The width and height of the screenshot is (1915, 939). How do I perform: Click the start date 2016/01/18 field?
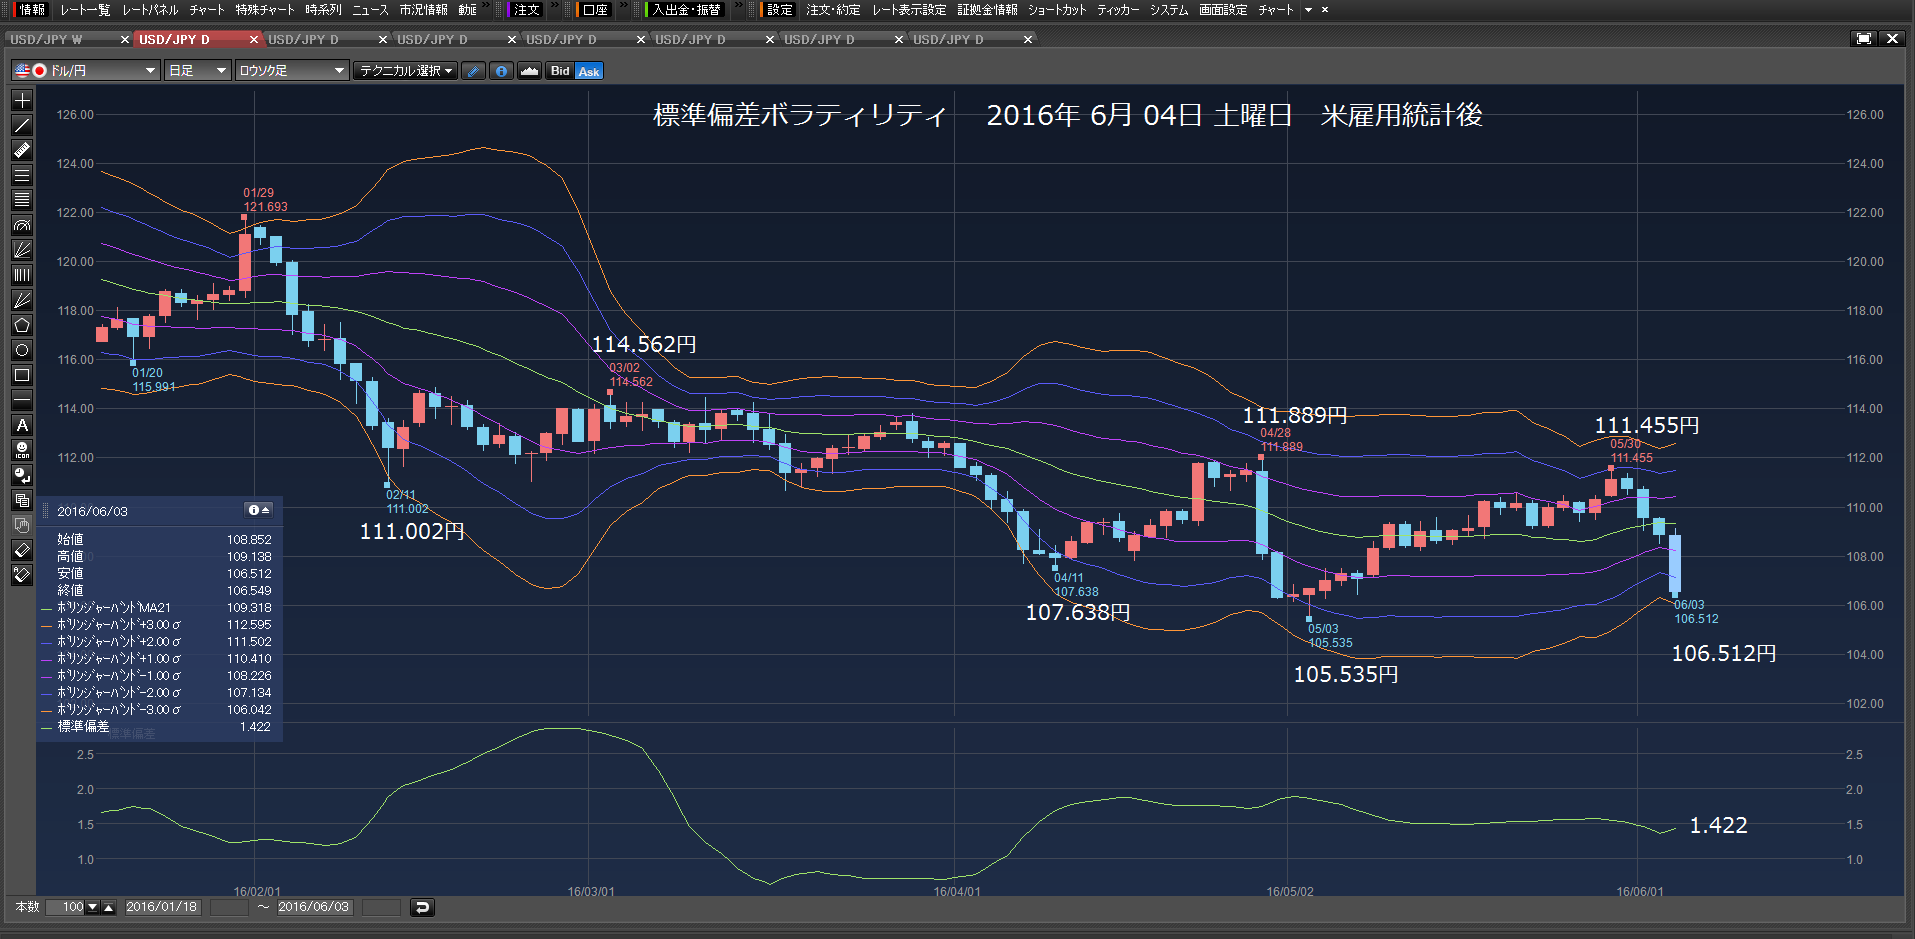pyautogui.click(x=162, y=907)
